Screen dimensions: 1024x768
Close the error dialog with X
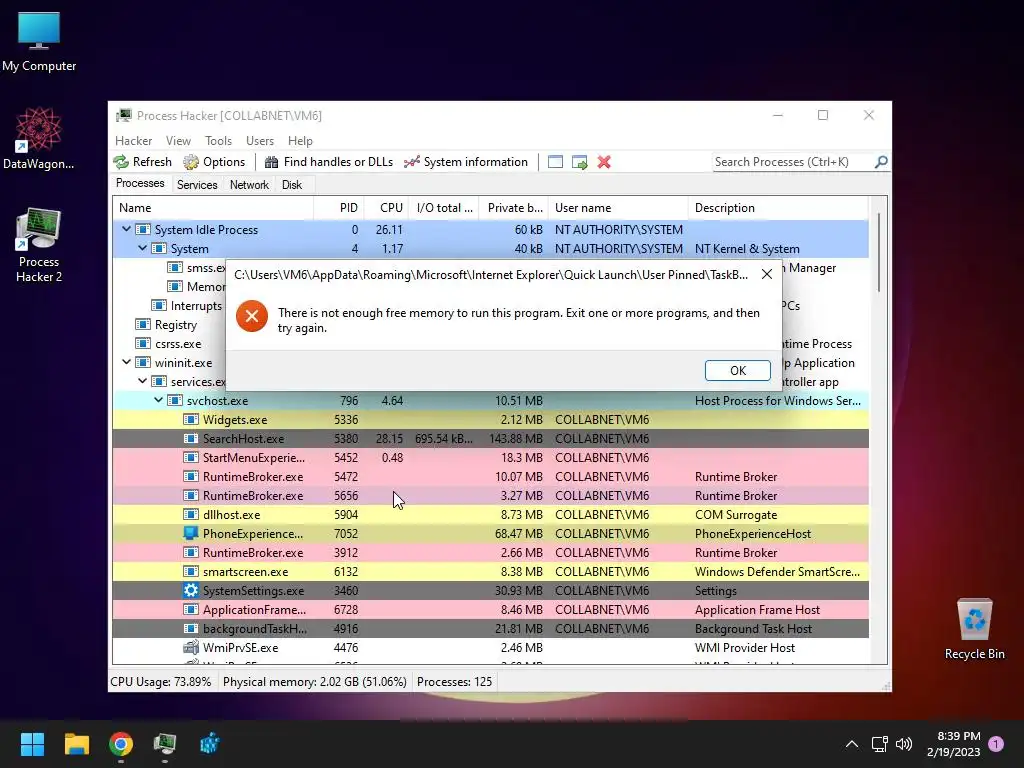click(767, 274)
